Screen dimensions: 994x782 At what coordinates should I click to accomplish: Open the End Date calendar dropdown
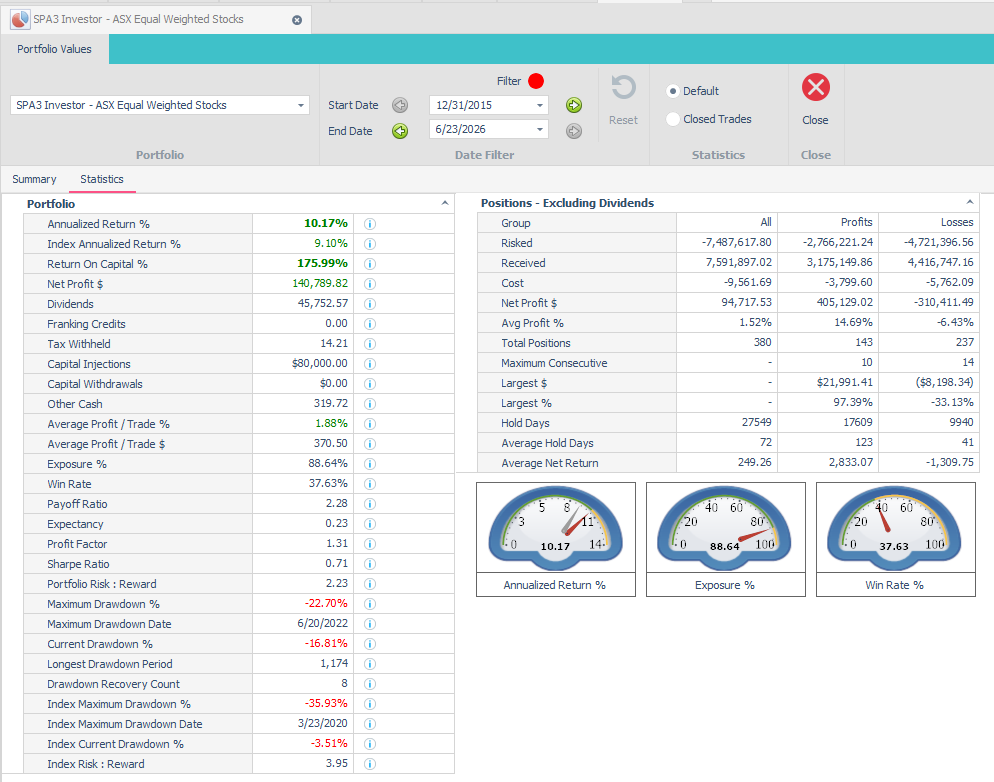[x=540, y=129]
